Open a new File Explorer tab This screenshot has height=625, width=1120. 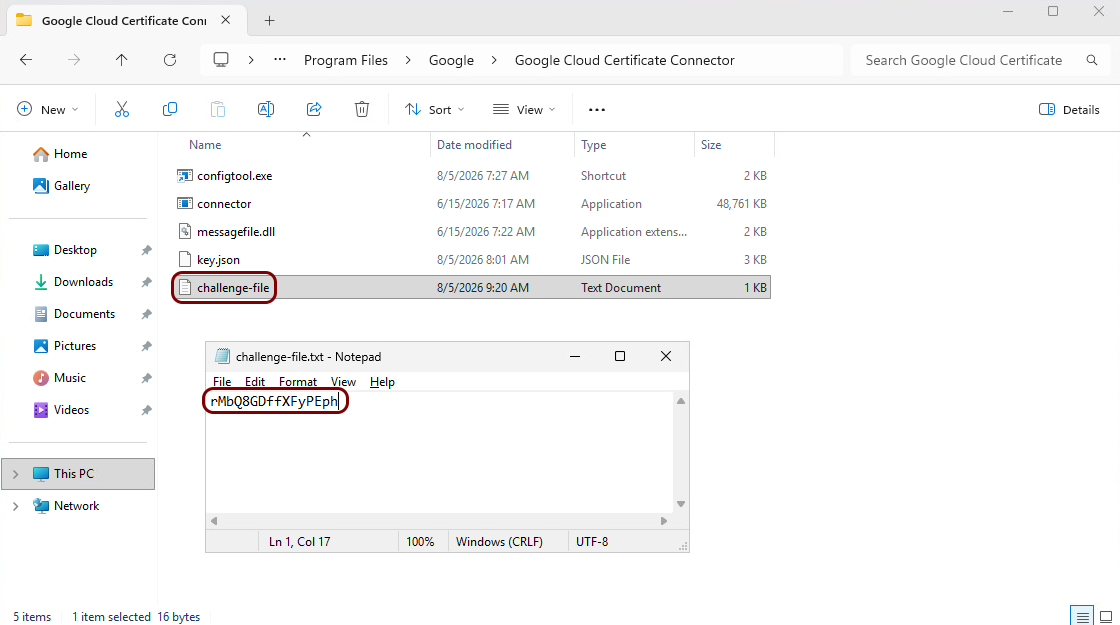pos(269,21)
